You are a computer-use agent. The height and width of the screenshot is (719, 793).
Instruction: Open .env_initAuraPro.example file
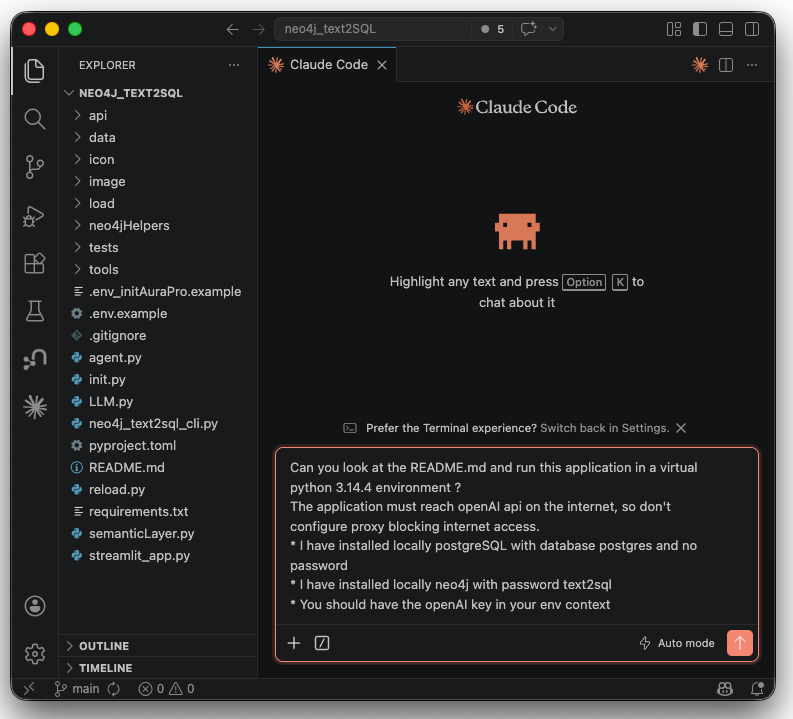[x=158, y=291]
